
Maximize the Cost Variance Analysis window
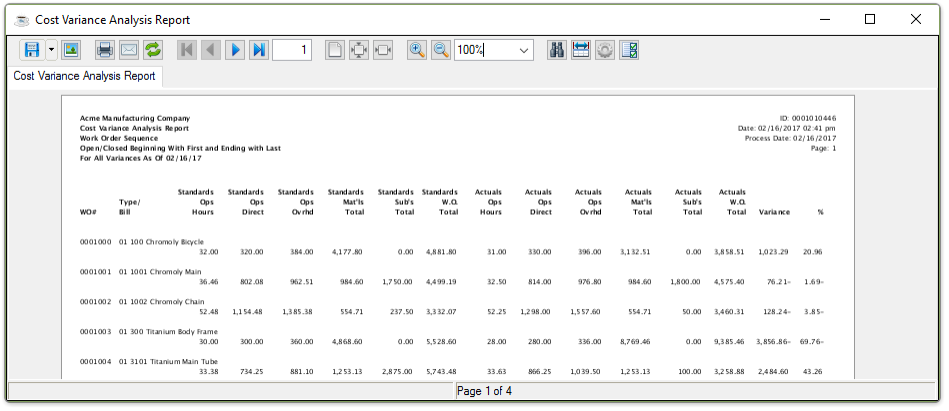tap(870, 19)
